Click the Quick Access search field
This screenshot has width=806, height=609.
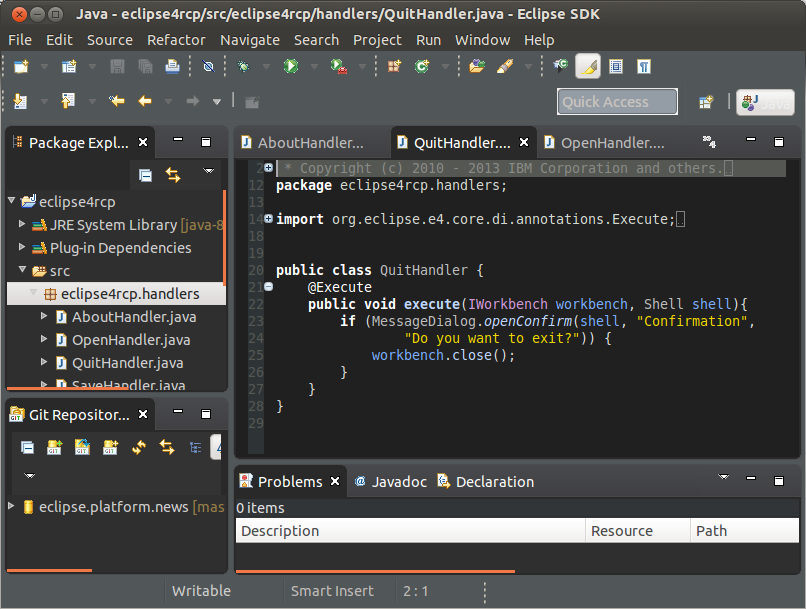coord(617,102)
